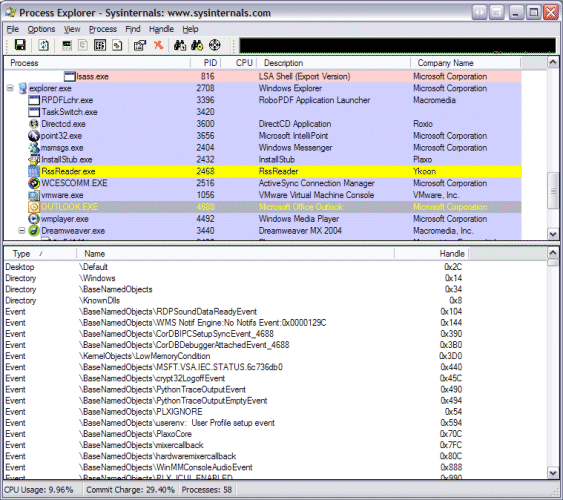Image resolution: width=563 pixels, height=500 pixels.
Task: Open the Handle menu
Action: pos(161,29)
